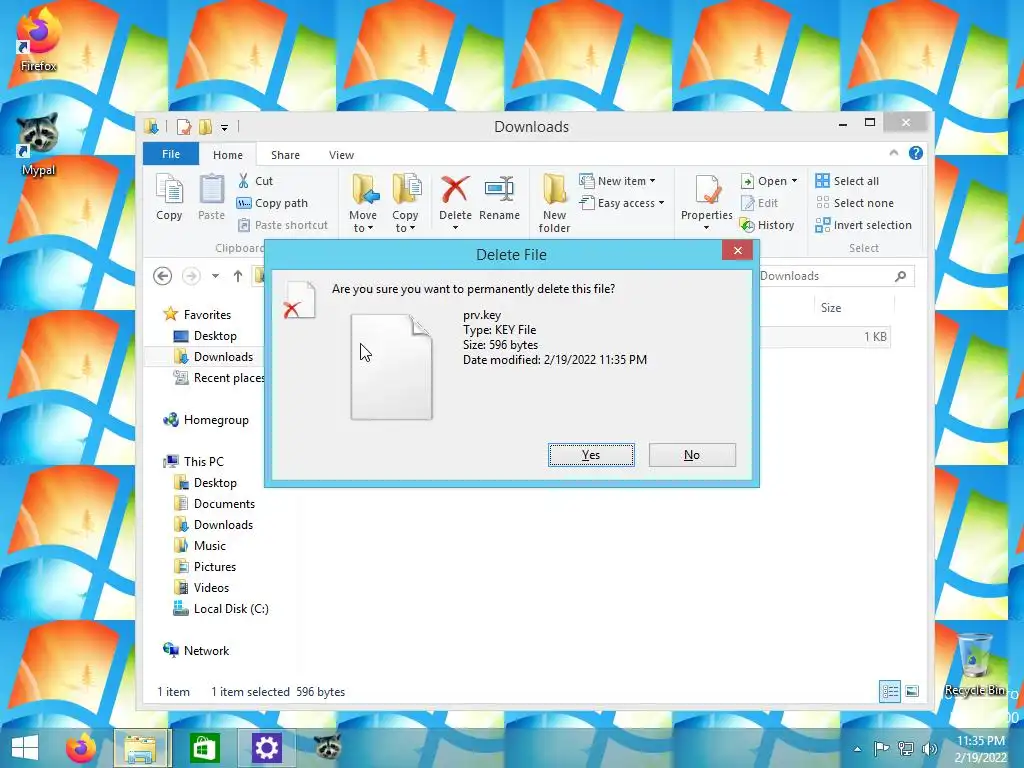Click the Forward navigation arrow

click(x=191, y=276)
